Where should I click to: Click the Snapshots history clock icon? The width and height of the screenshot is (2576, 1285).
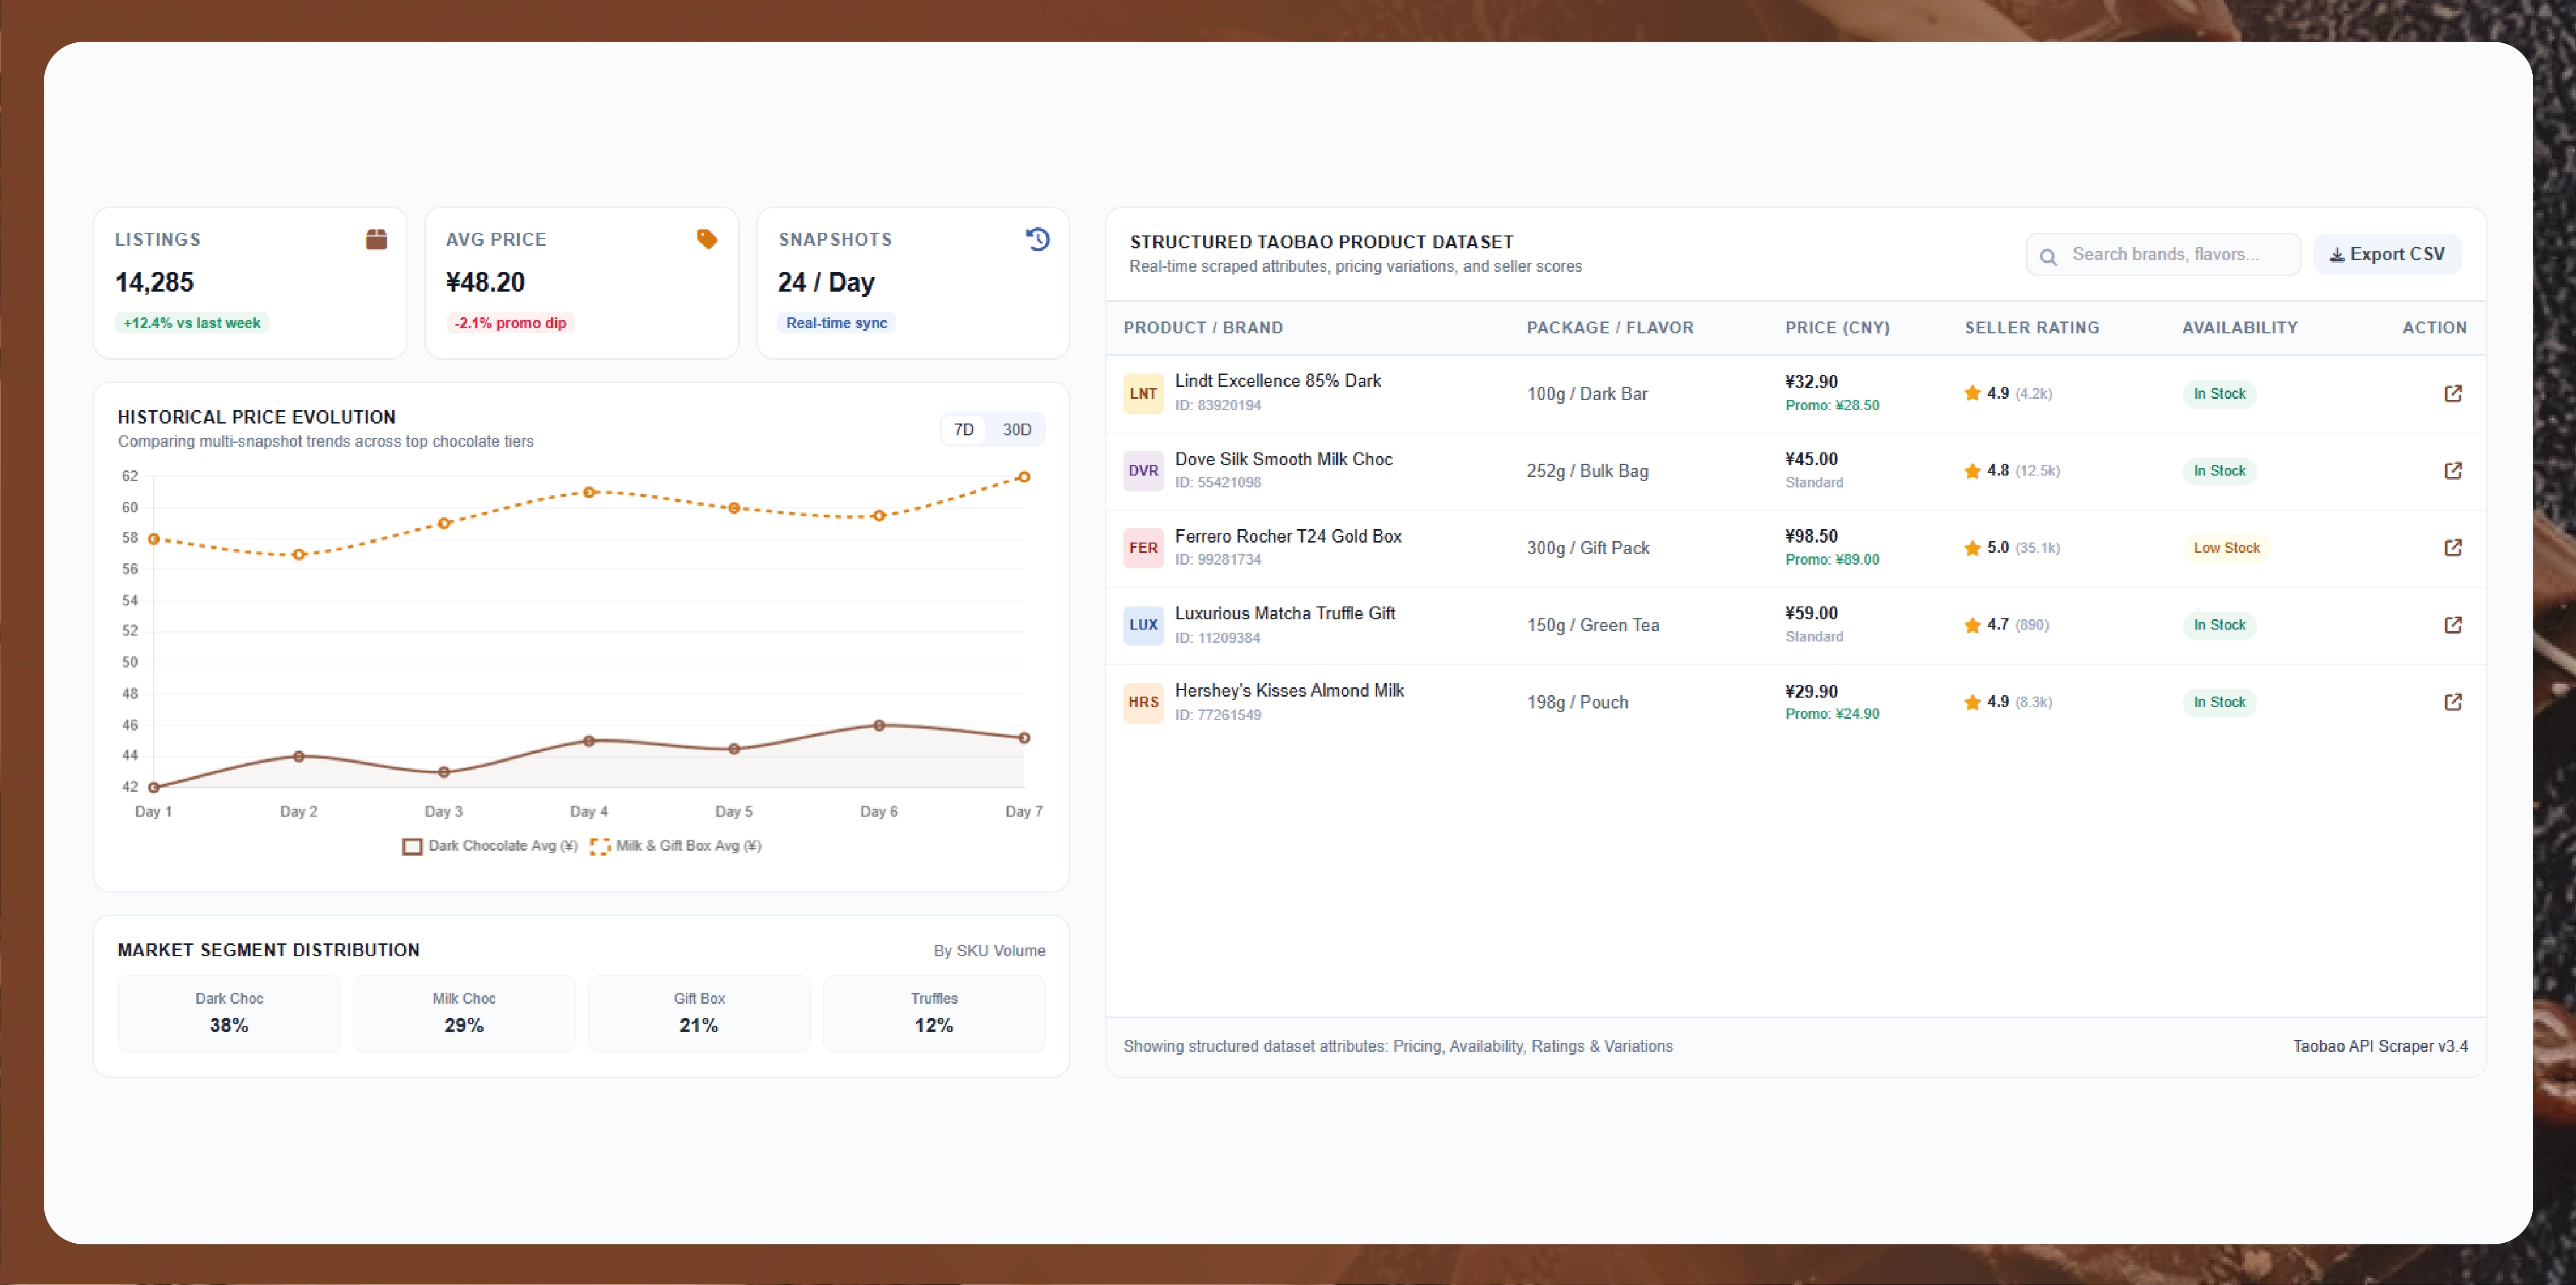pyautogui.click(x=1038, y=239)
